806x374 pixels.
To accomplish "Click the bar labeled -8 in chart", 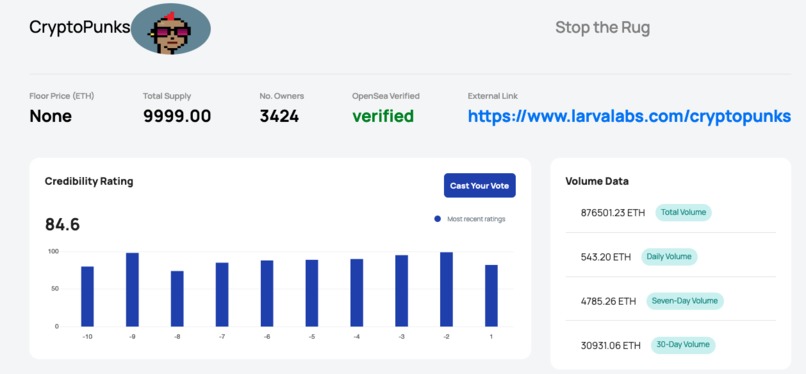I will pyautogui.click(x=177, y=298).
